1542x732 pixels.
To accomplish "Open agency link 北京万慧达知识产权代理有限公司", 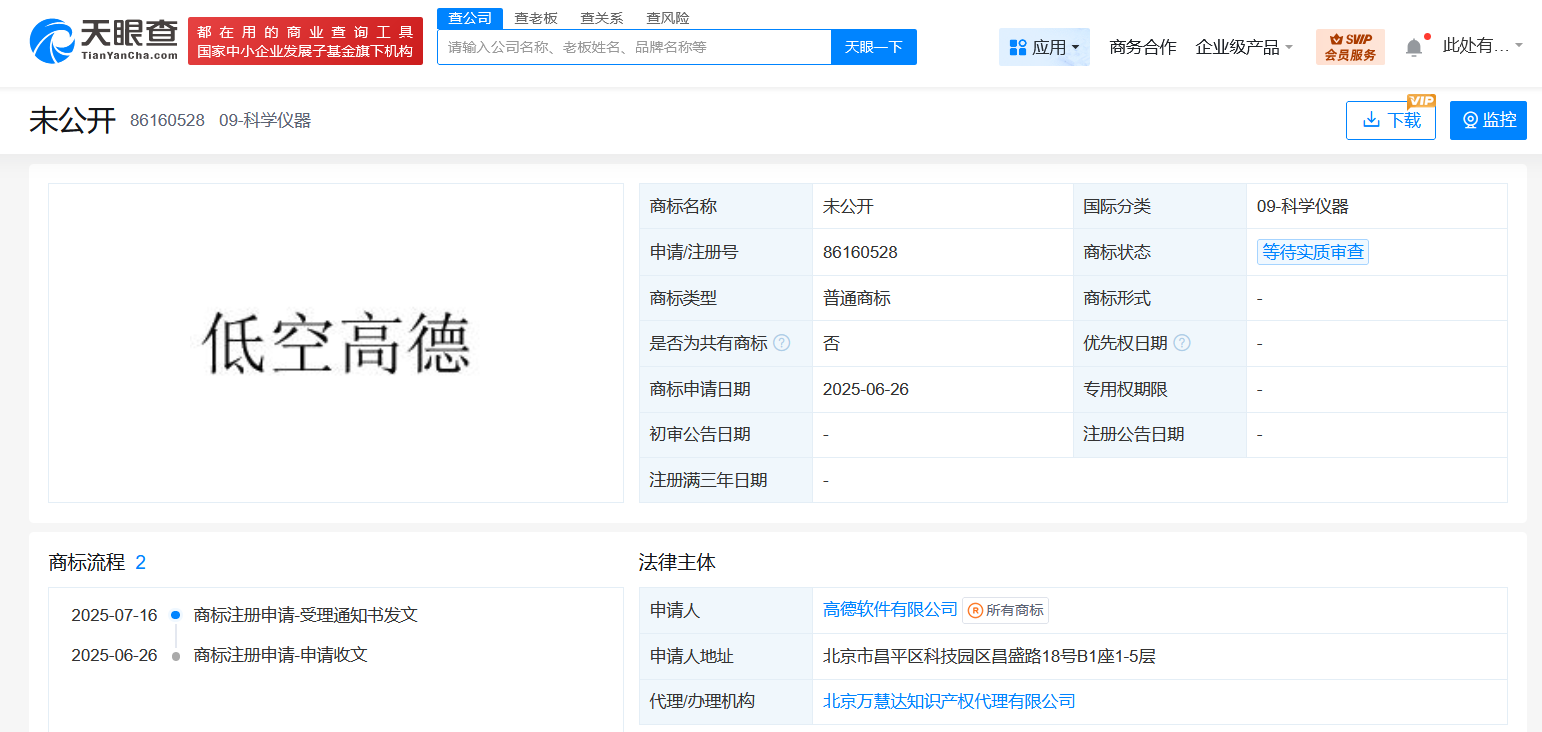I will pos(949,701).
